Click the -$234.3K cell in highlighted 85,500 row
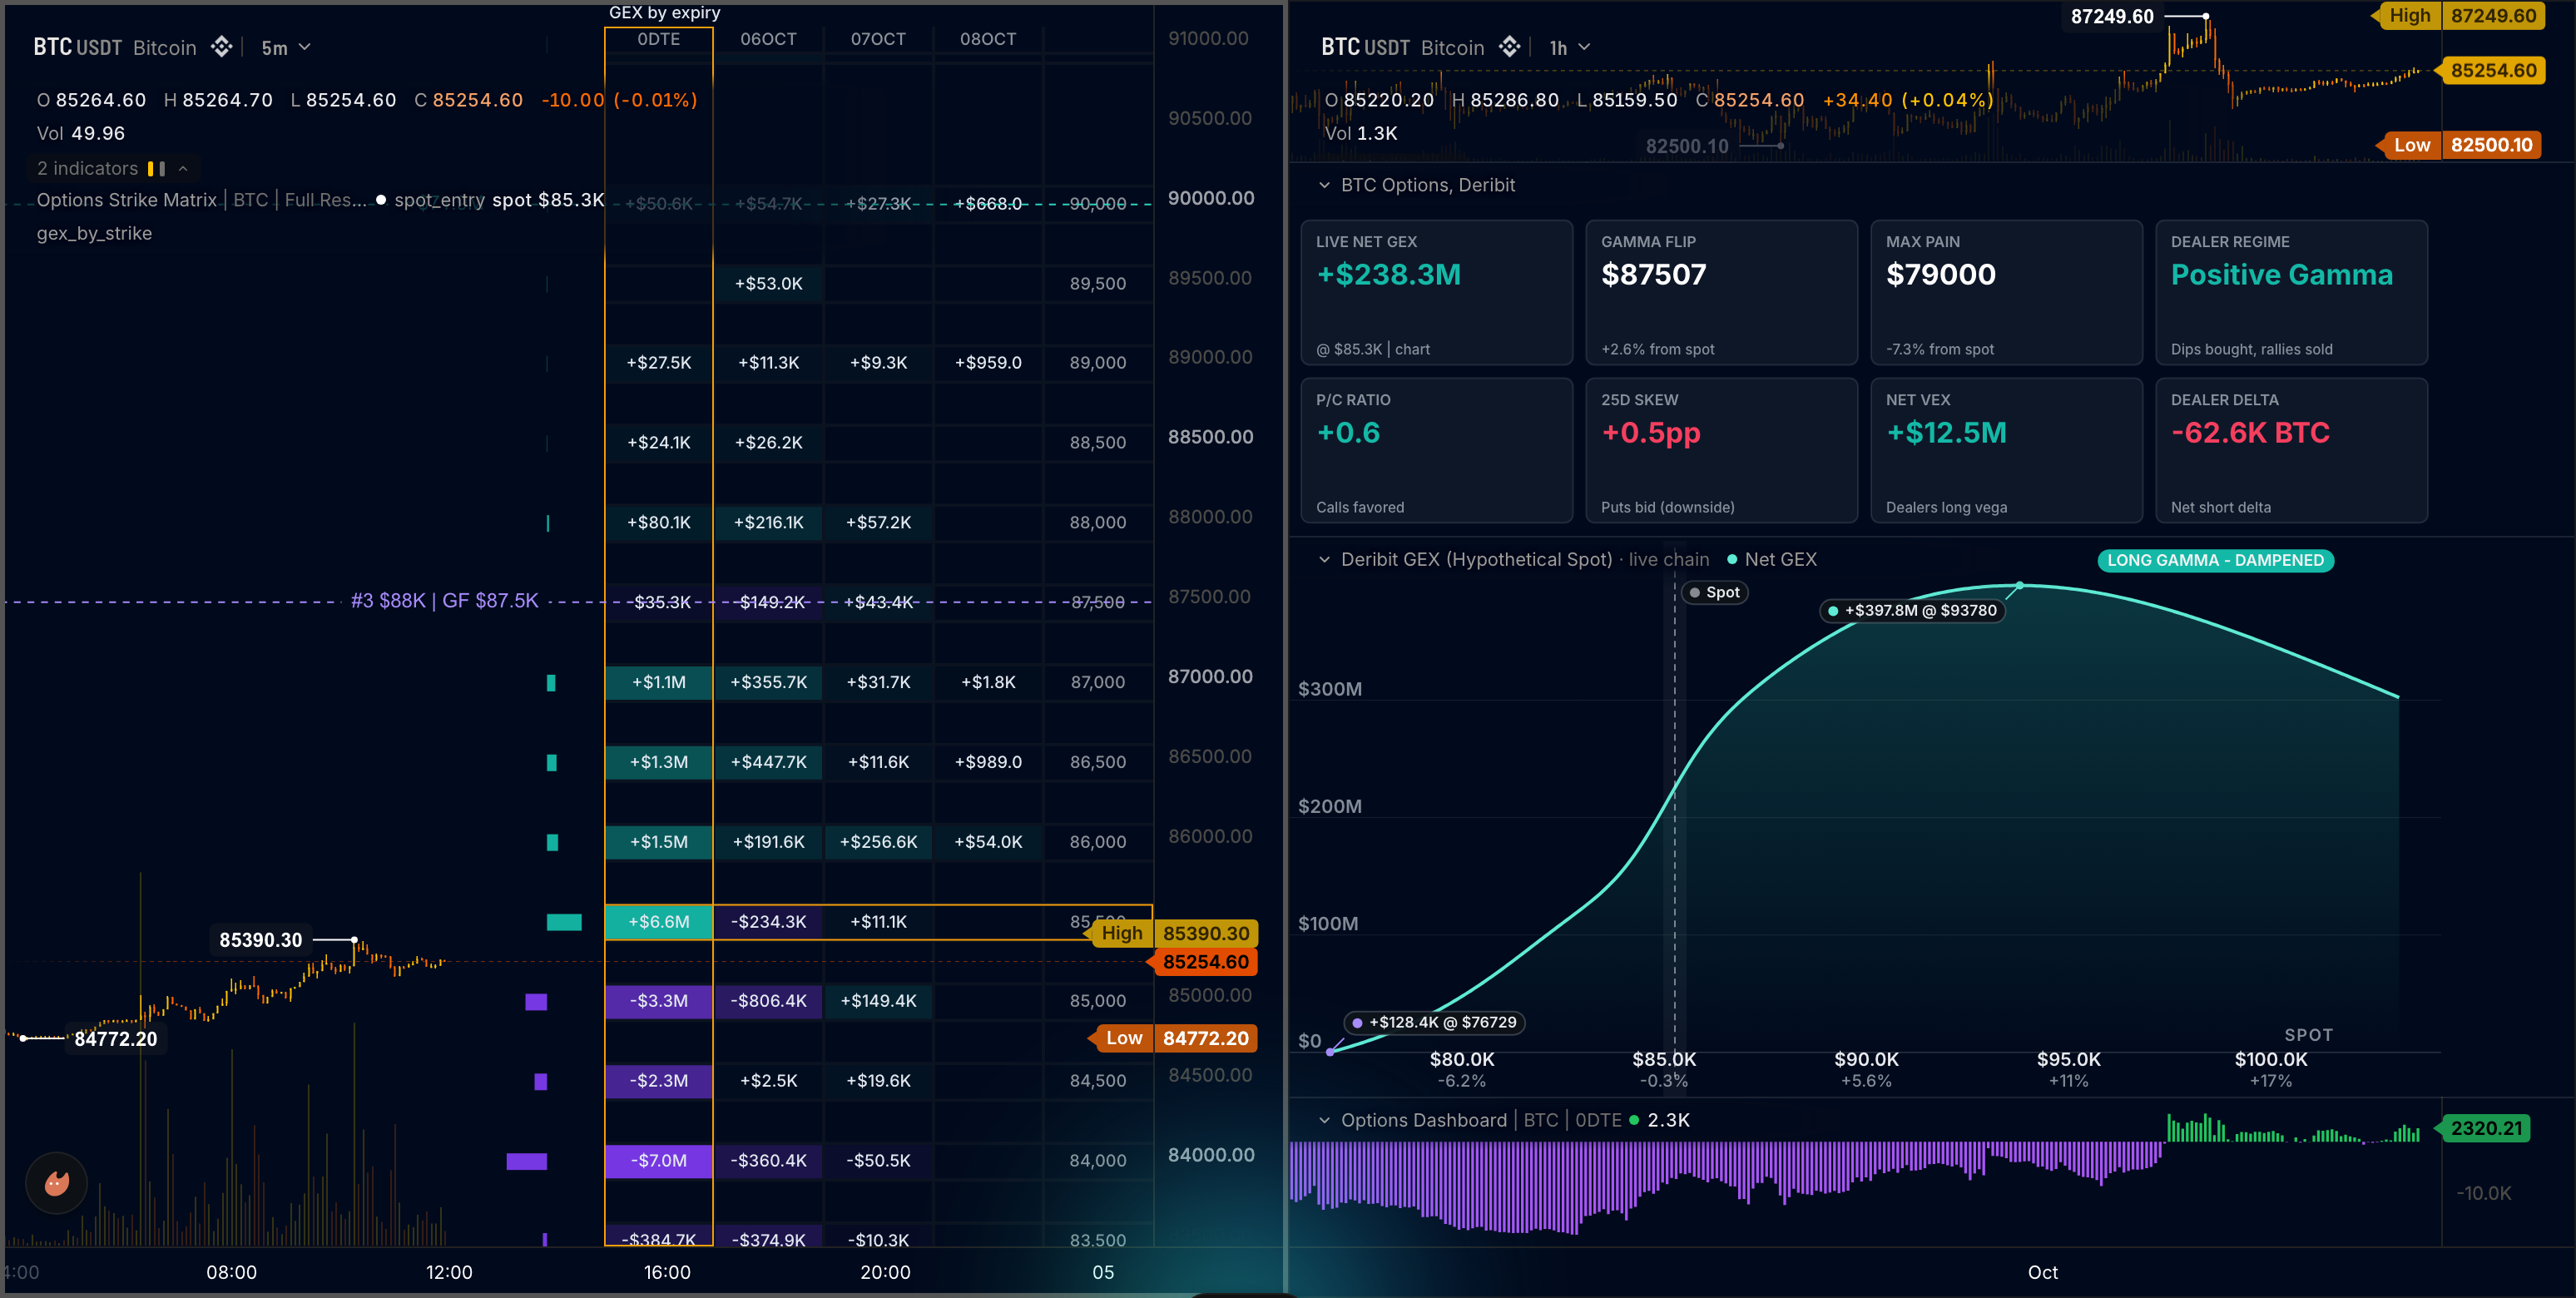The width and height of the screenshot is (2576, 1298). pyautogui.click(x=768, y=922)
